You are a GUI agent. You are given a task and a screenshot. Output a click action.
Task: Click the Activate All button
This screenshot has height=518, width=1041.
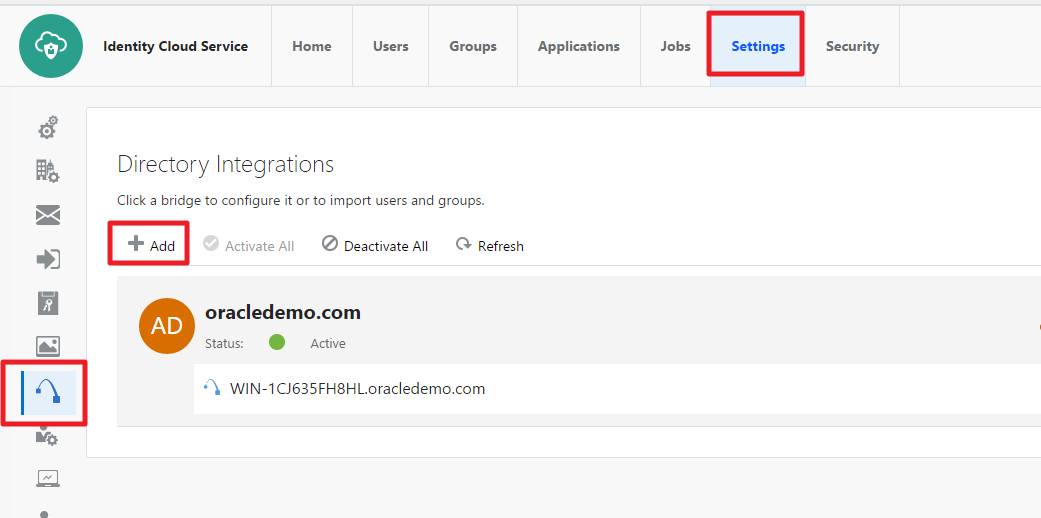[248, 245]
